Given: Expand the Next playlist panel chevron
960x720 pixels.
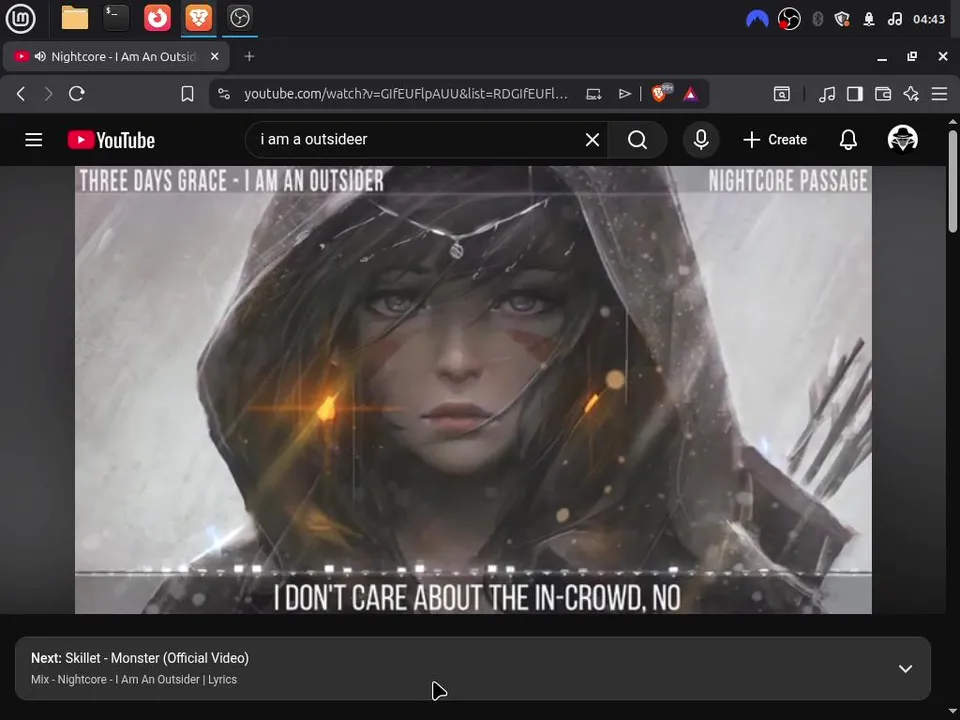Looking at the screenshot, I should [x=905, y=669].
